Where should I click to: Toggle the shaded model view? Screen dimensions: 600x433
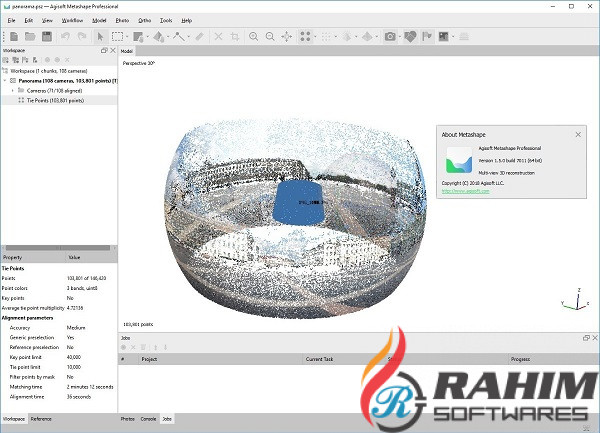tap(347, 37)
